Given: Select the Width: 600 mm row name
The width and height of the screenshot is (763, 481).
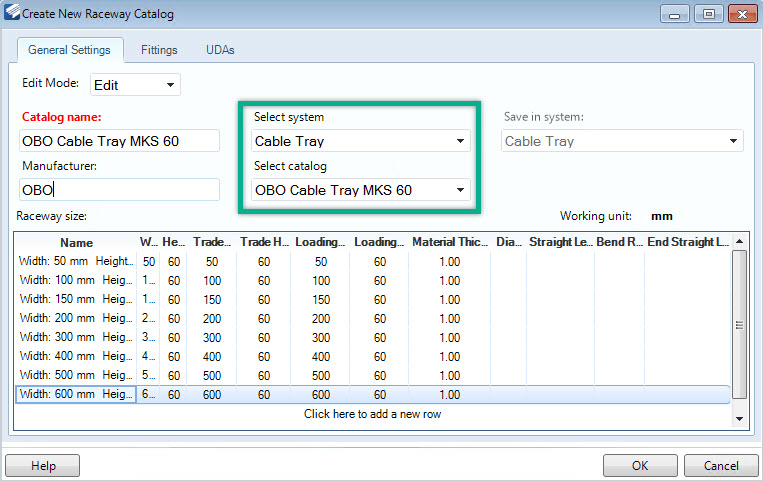Looking at the screenshot, I should tap(76, 394).
